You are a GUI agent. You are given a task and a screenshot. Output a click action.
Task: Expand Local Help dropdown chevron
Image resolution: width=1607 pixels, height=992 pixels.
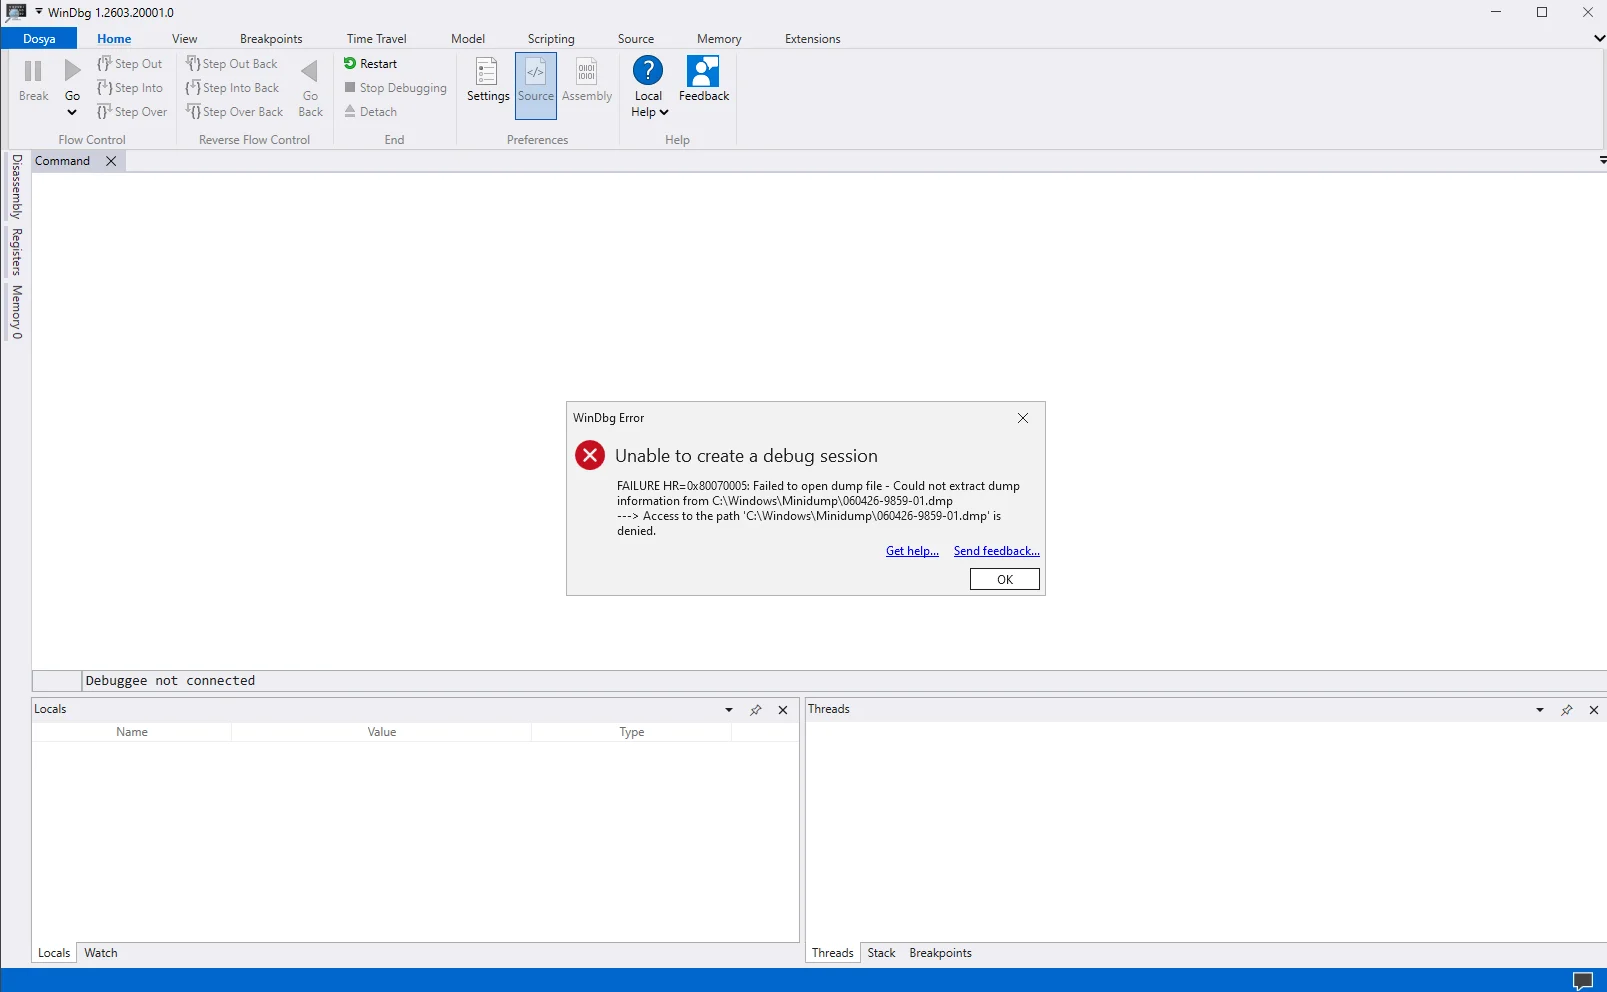tap(664, 112)
